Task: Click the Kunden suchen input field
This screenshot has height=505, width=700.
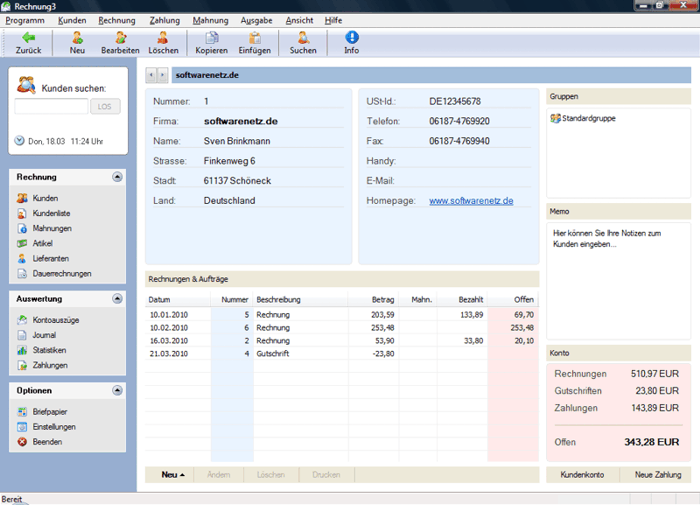Action: coord(52,106)
